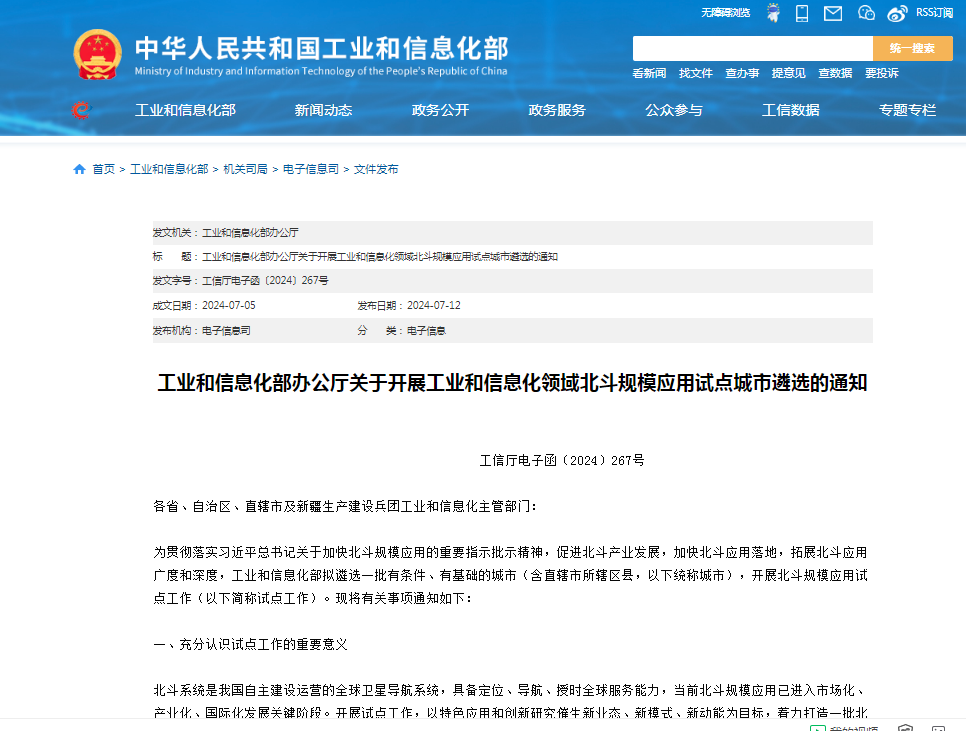Select the 工信数据 navigation item
The width and height of the screenshot is (966, 731).
pyautogui.click(x=790, y=110)
